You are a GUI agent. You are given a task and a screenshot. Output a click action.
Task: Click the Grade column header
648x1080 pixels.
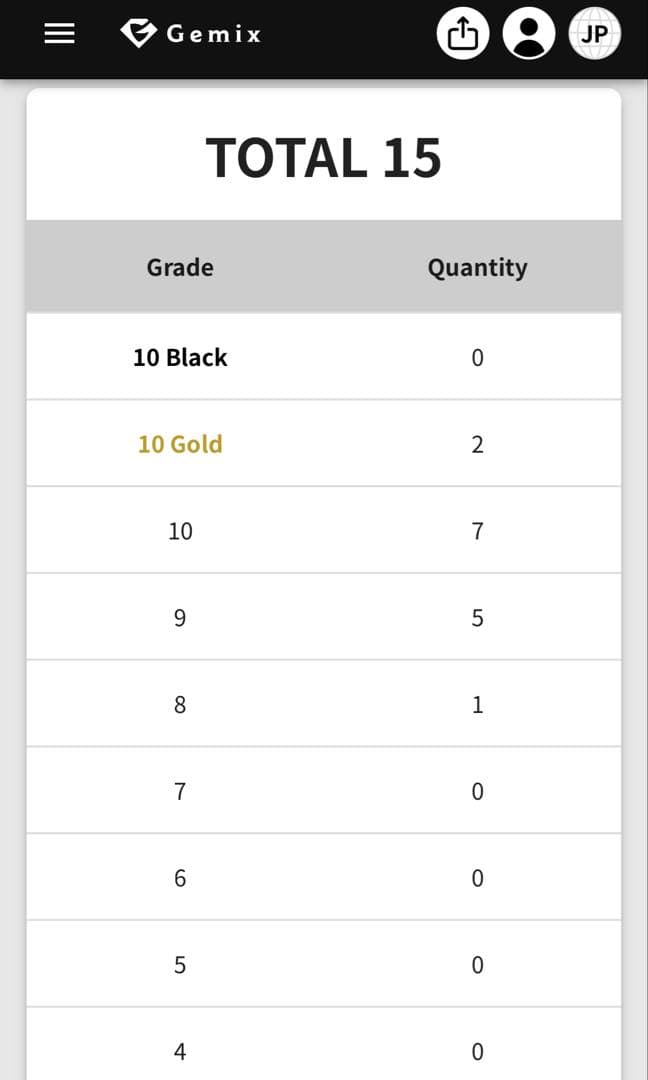[x=180, y=267]
